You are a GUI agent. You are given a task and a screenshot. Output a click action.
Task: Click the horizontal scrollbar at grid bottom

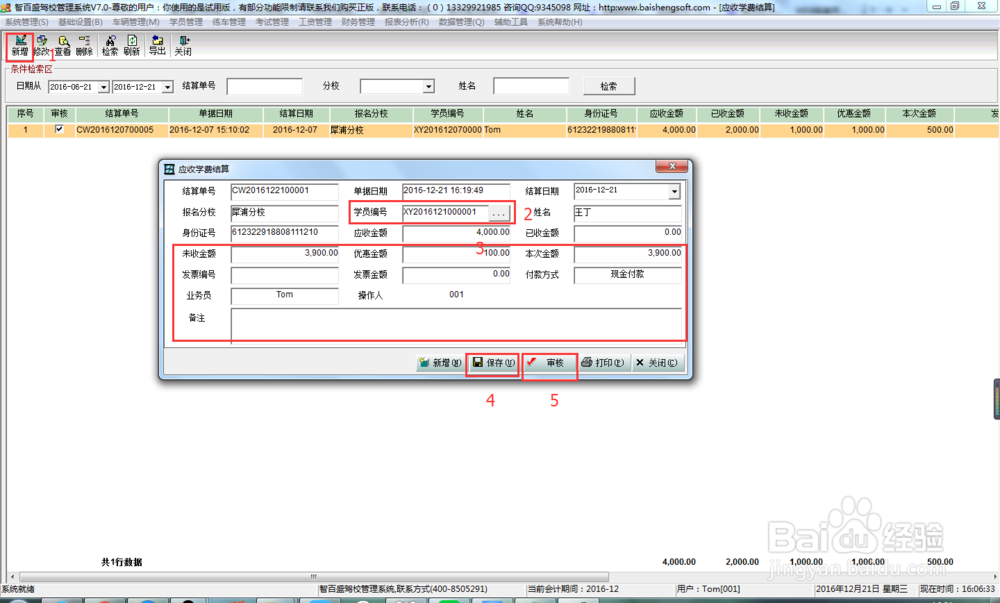click(x=313, y=576)
